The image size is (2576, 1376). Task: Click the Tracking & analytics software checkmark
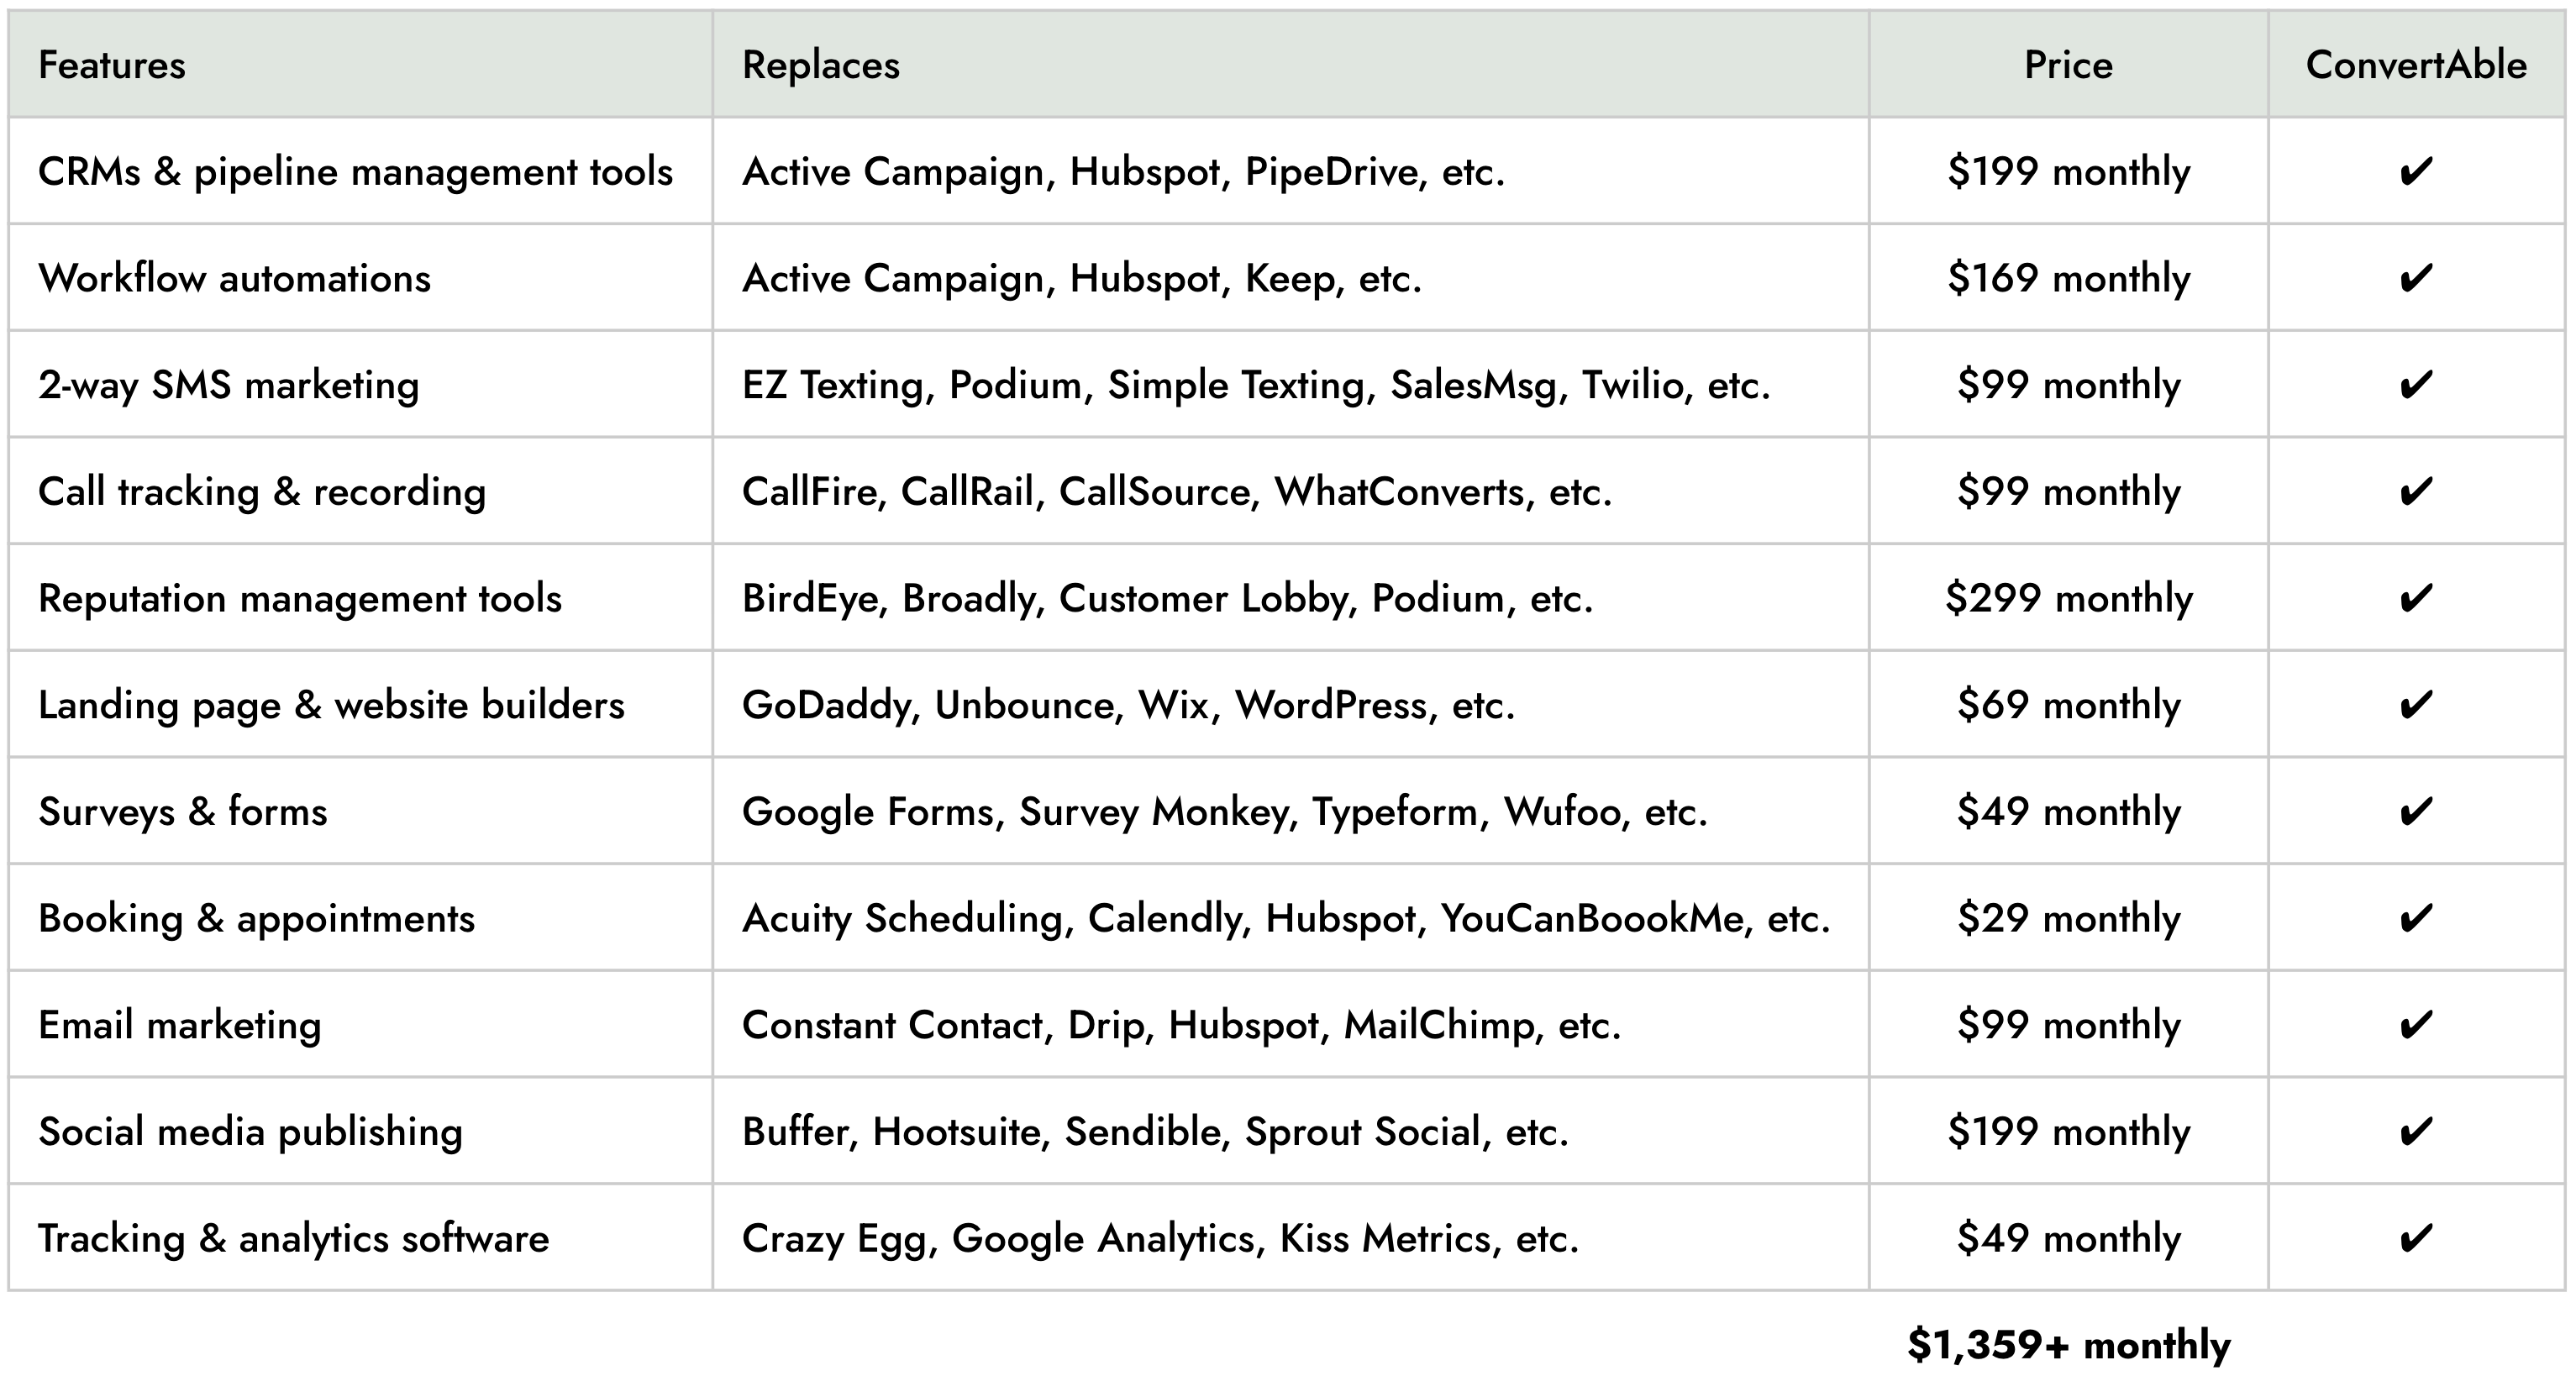pyautogui.click(x=2416, y=1239)
